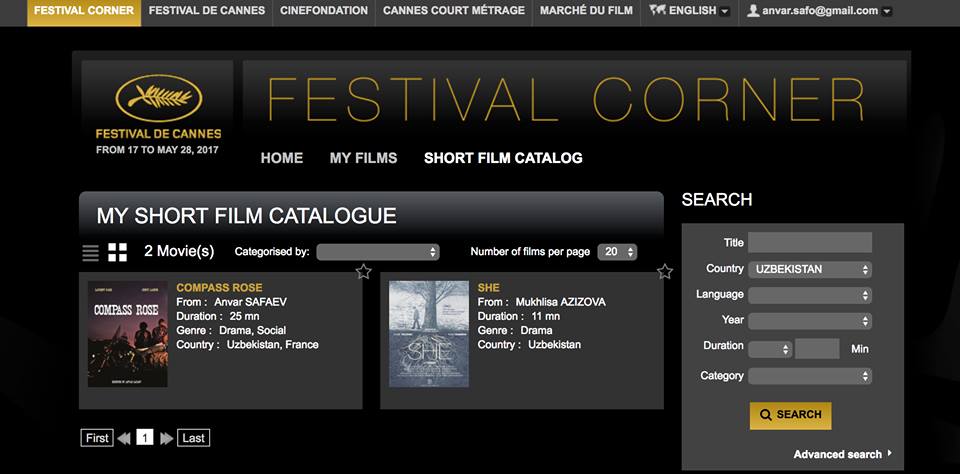Go to next page arrow icon

[x=166, y=438]
